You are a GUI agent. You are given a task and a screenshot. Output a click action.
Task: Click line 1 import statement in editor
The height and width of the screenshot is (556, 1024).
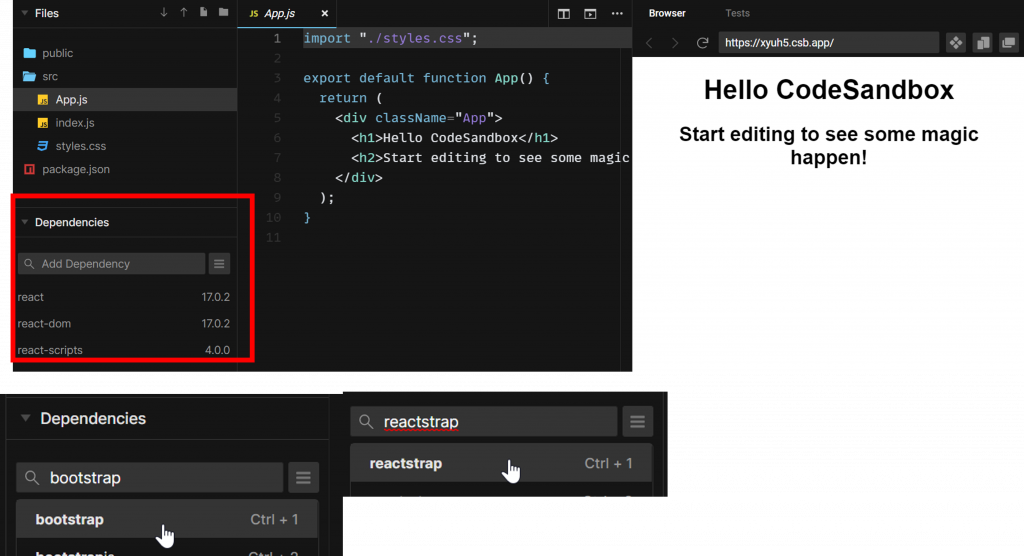click(x=391, y=39)
